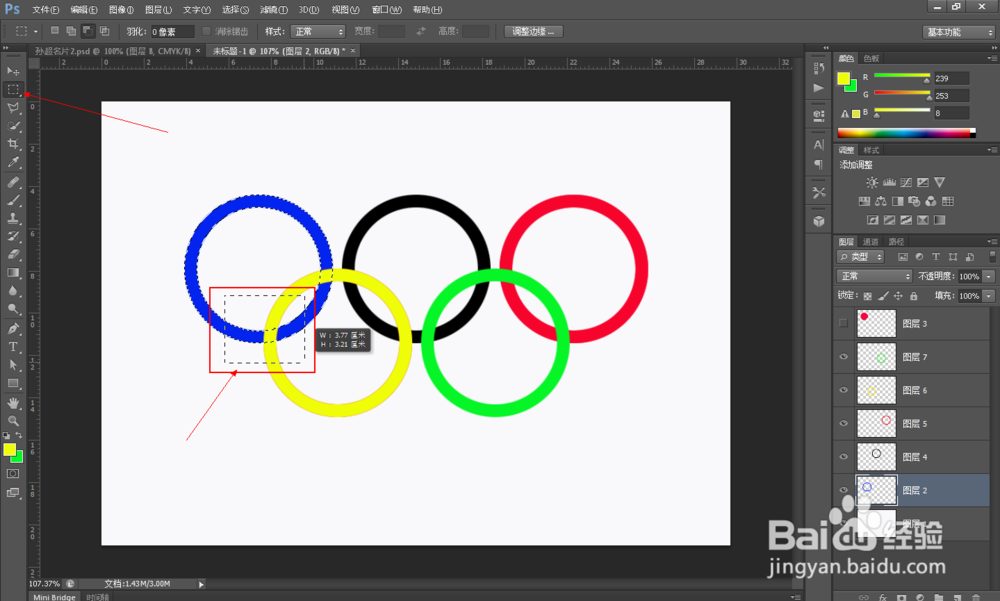Open the status bar info arrow
Image resolution: width=1000 pixels, height=601 pixels.
pos(201,584)
